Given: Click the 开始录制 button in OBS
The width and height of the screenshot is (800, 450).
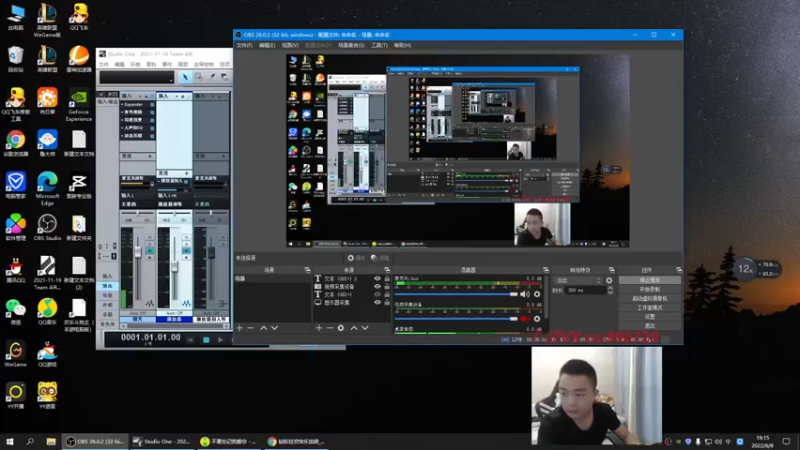Looking at the screenshot, I should [649, 289].
